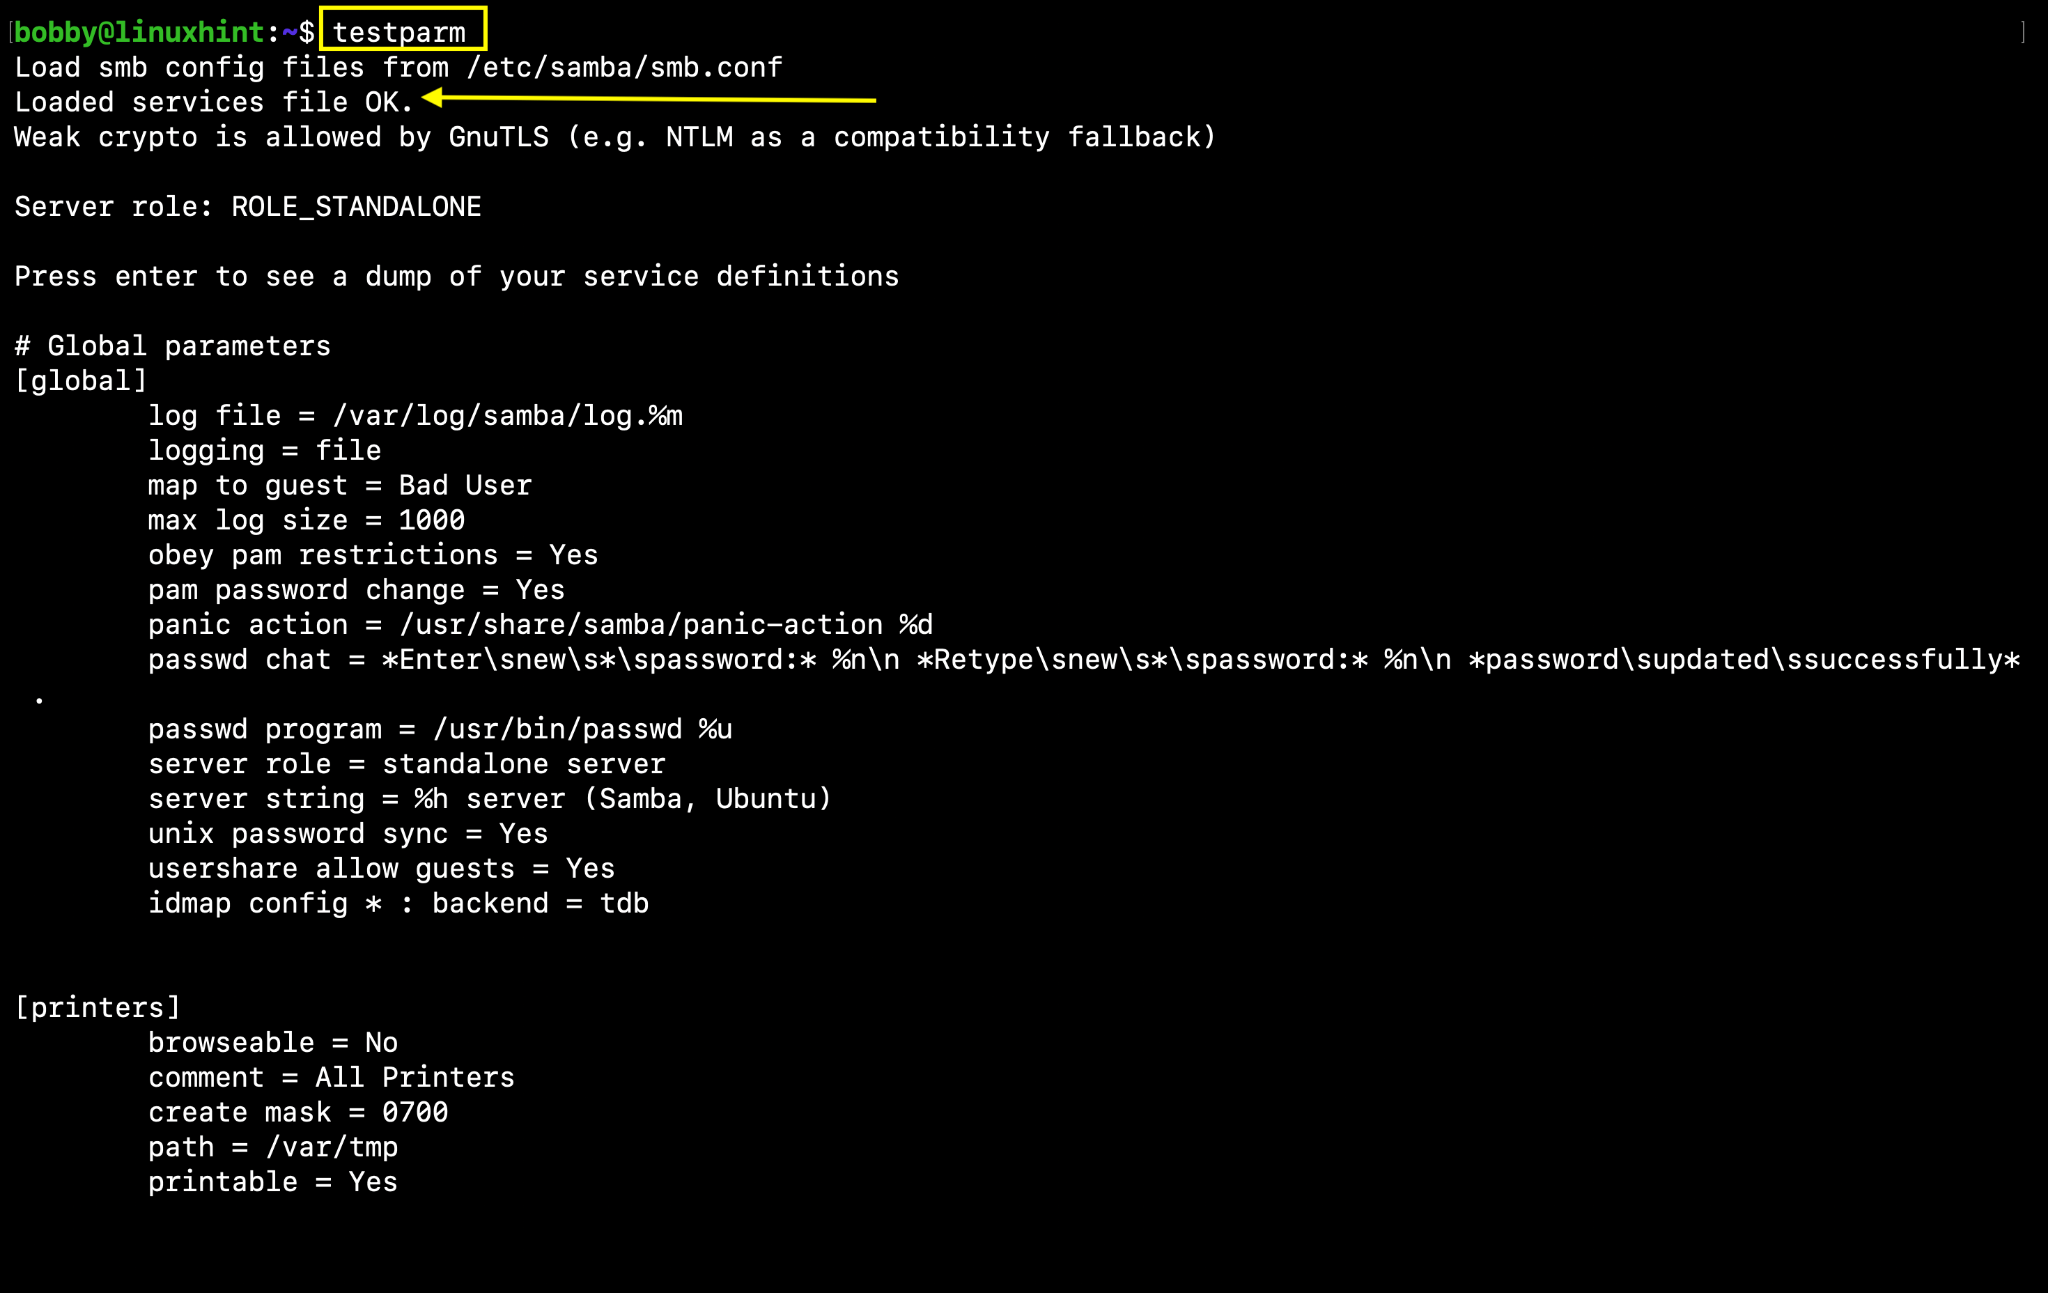Click the highlighted testparm command
This screenshot has height=1293, width=2048.
click(399, 32)
